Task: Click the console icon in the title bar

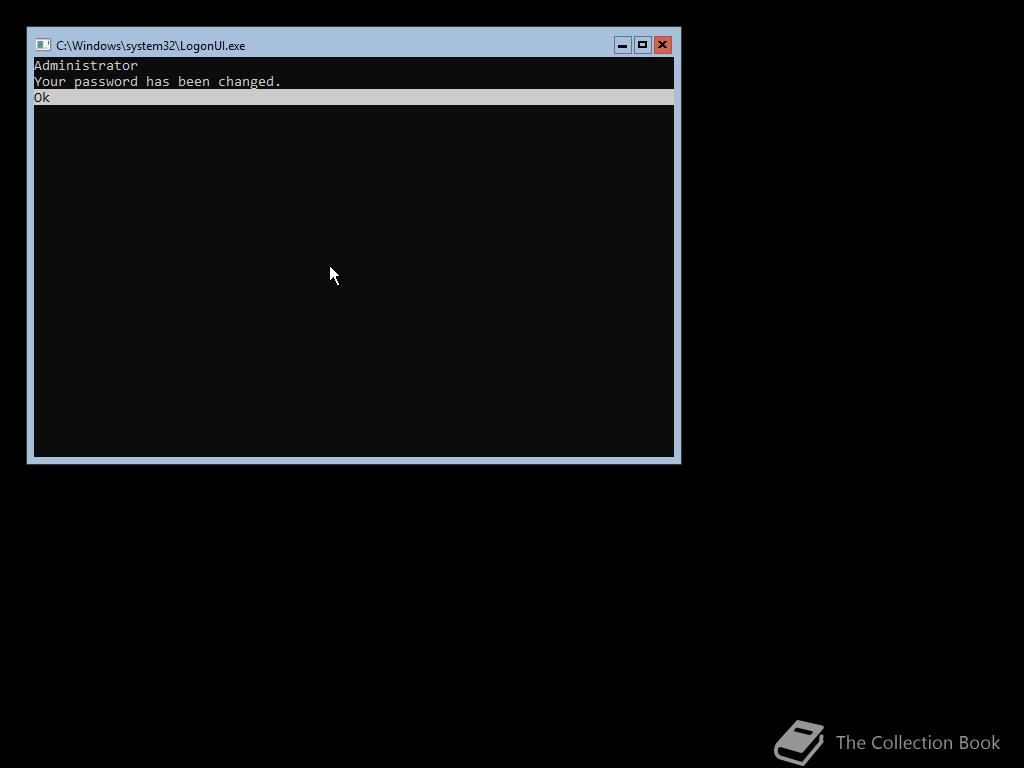Action: tap(43, 45)
